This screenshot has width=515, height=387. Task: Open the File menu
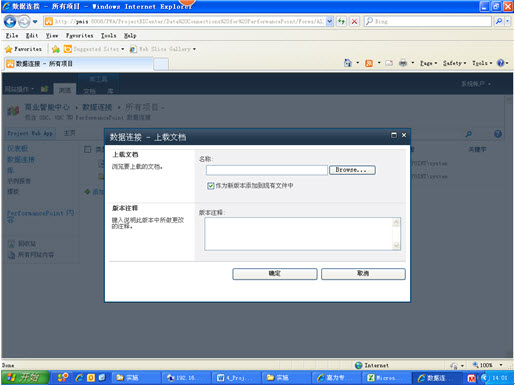tap(12, 35)
